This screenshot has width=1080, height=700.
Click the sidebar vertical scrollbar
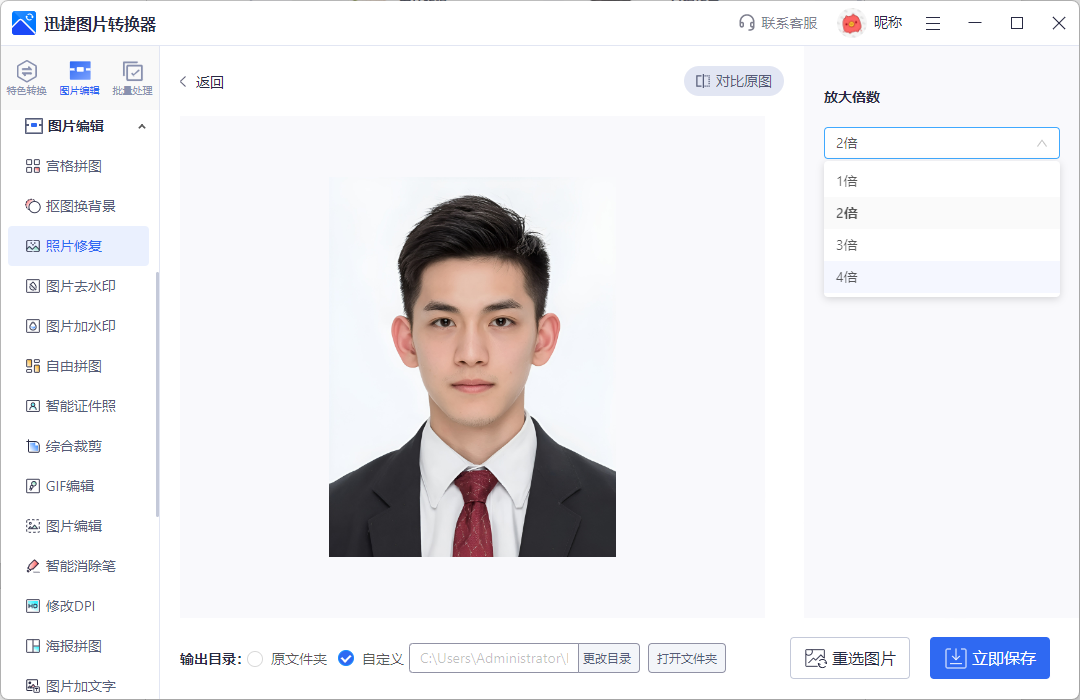(x=157, y=394)
